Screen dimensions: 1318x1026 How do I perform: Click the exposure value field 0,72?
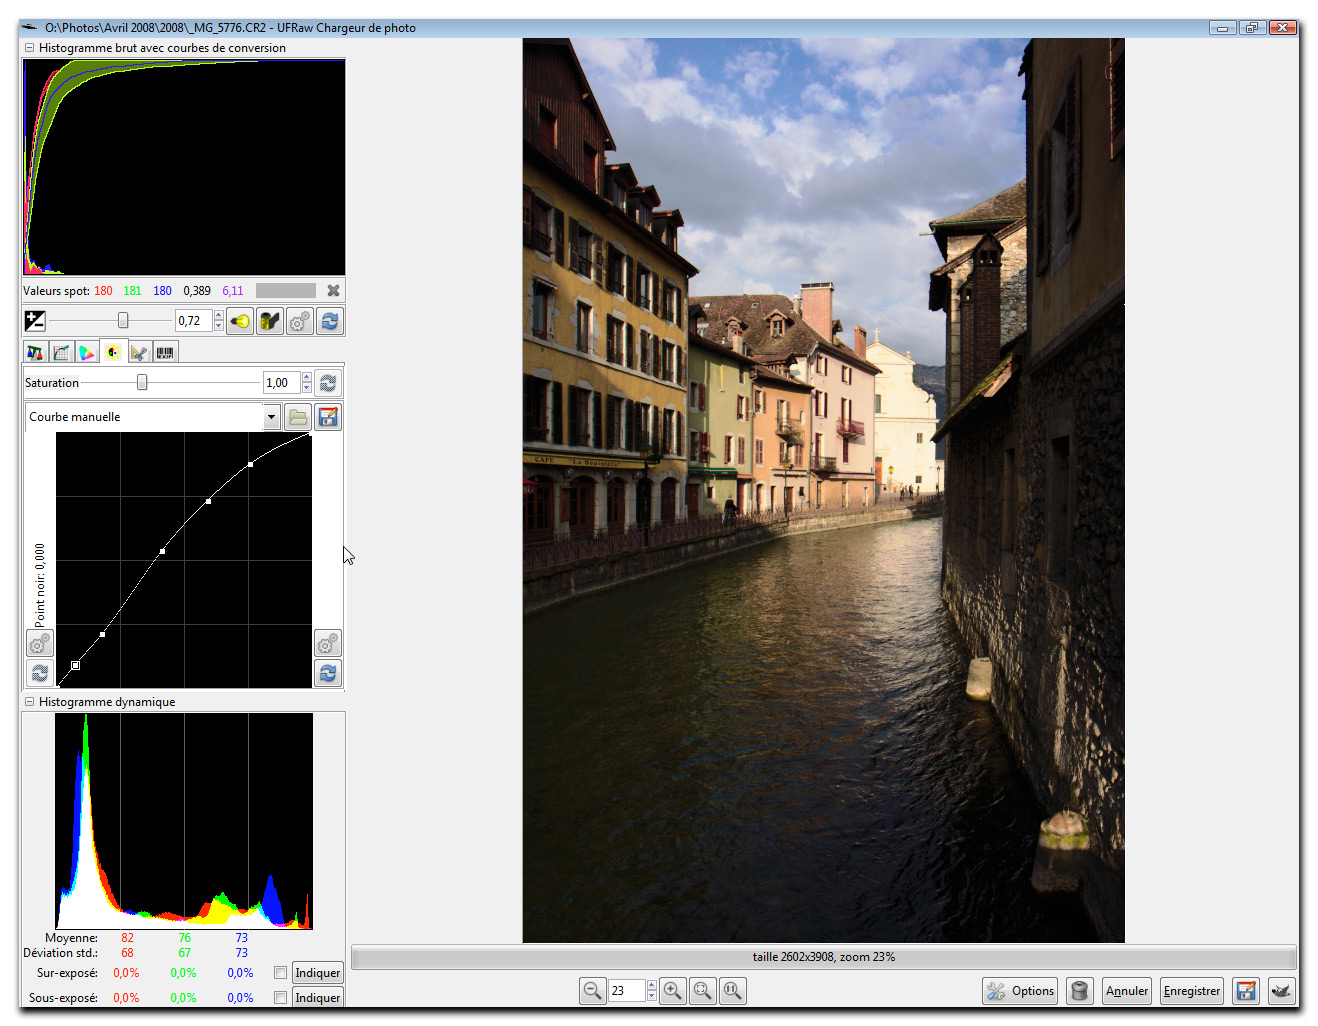[194, 321]
